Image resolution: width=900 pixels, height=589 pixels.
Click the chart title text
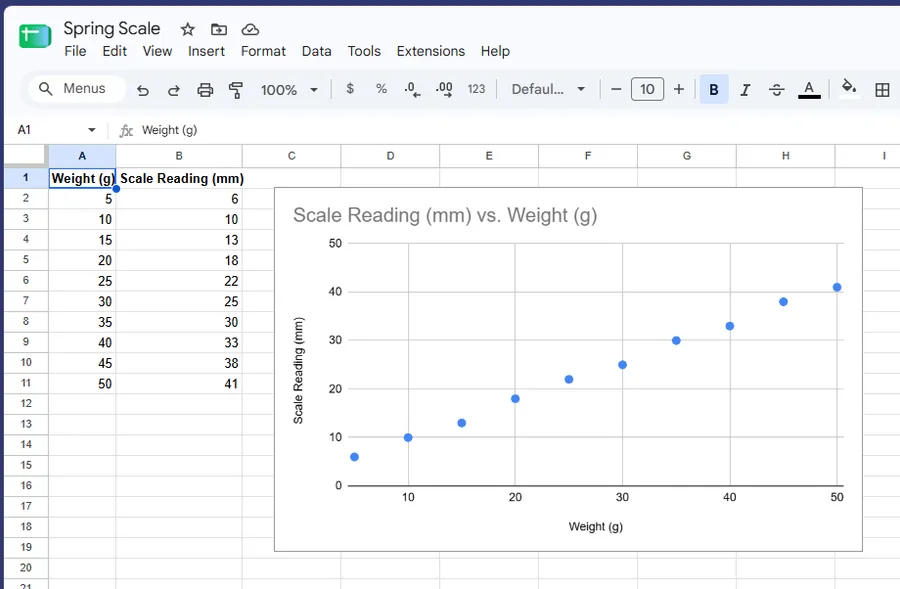445,215
